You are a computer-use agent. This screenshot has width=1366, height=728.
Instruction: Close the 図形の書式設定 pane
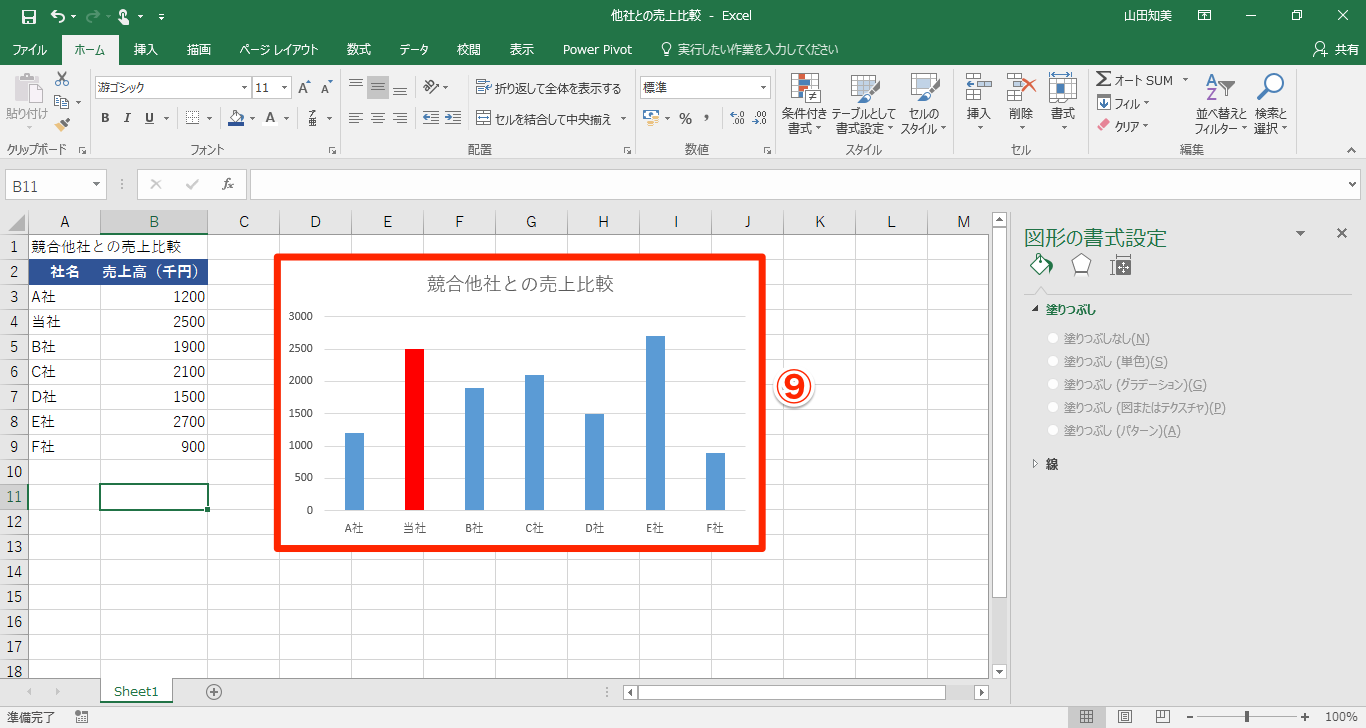pyautogui.click(x=1342, y=233)
